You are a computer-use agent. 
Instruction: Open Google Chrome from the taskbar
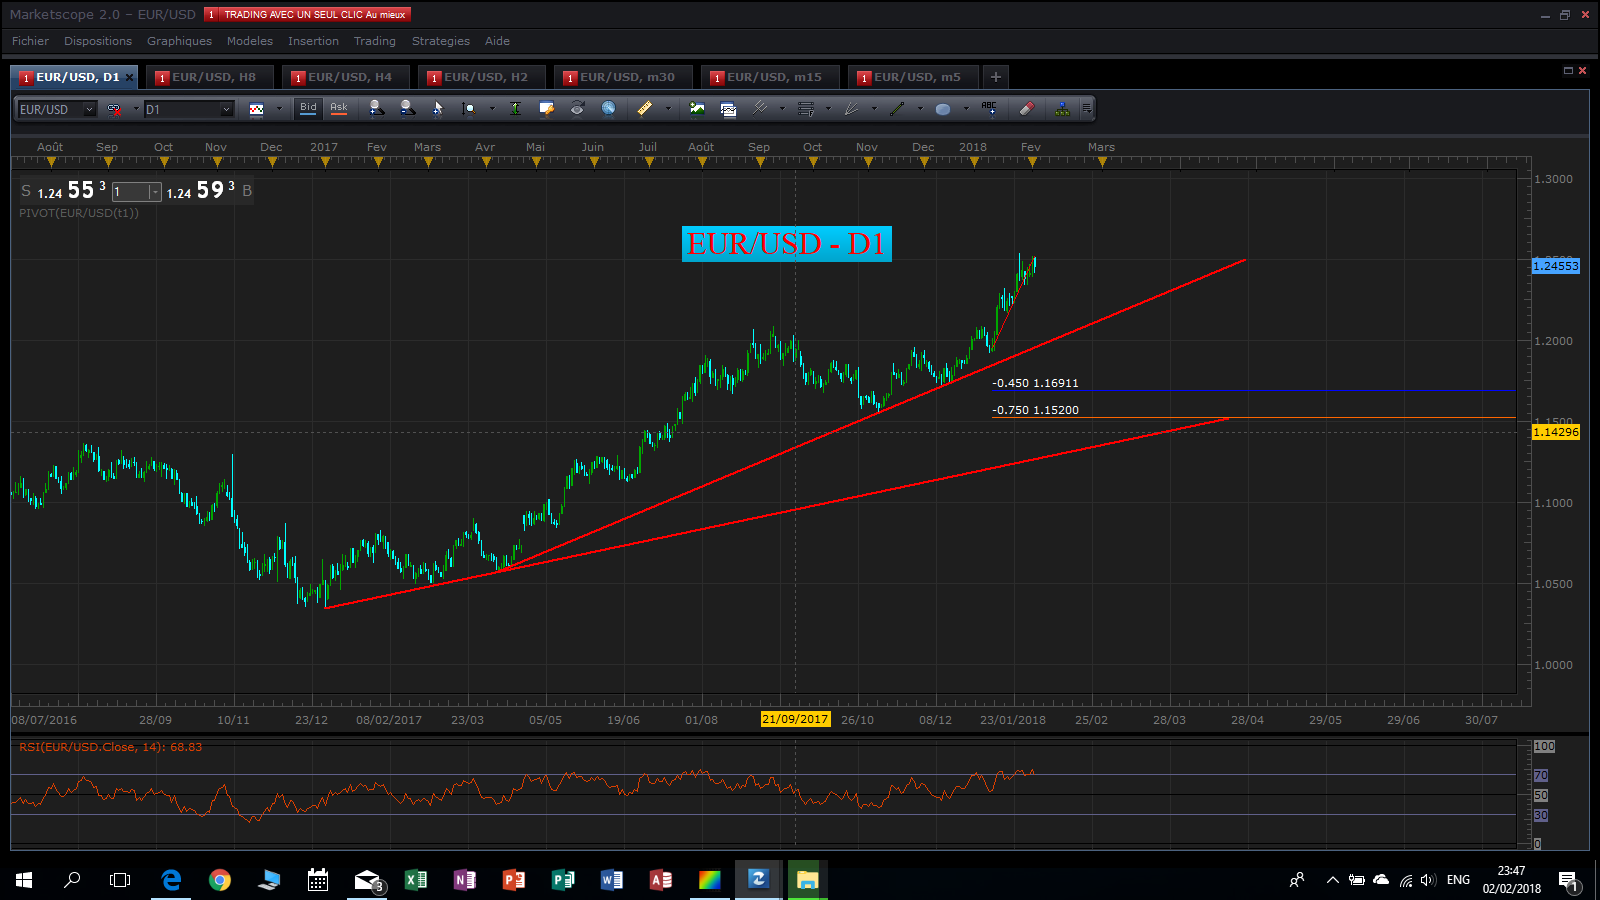(220, 880)
